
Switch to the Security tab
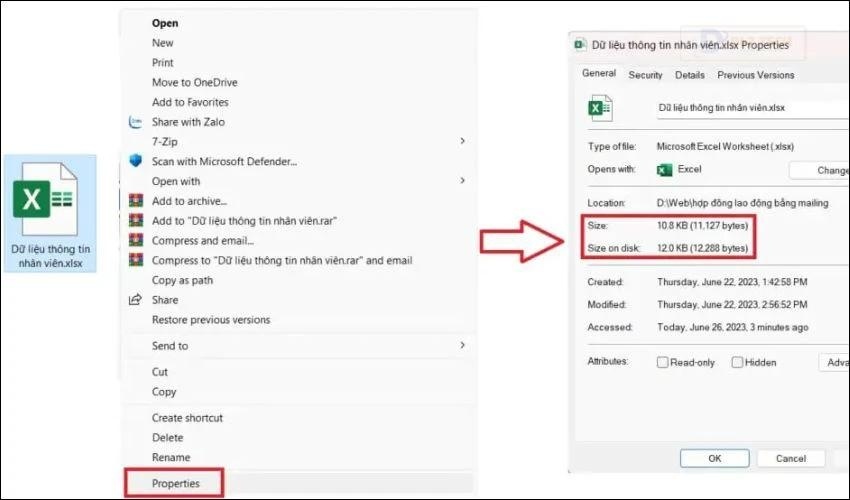tap(645, 75)
